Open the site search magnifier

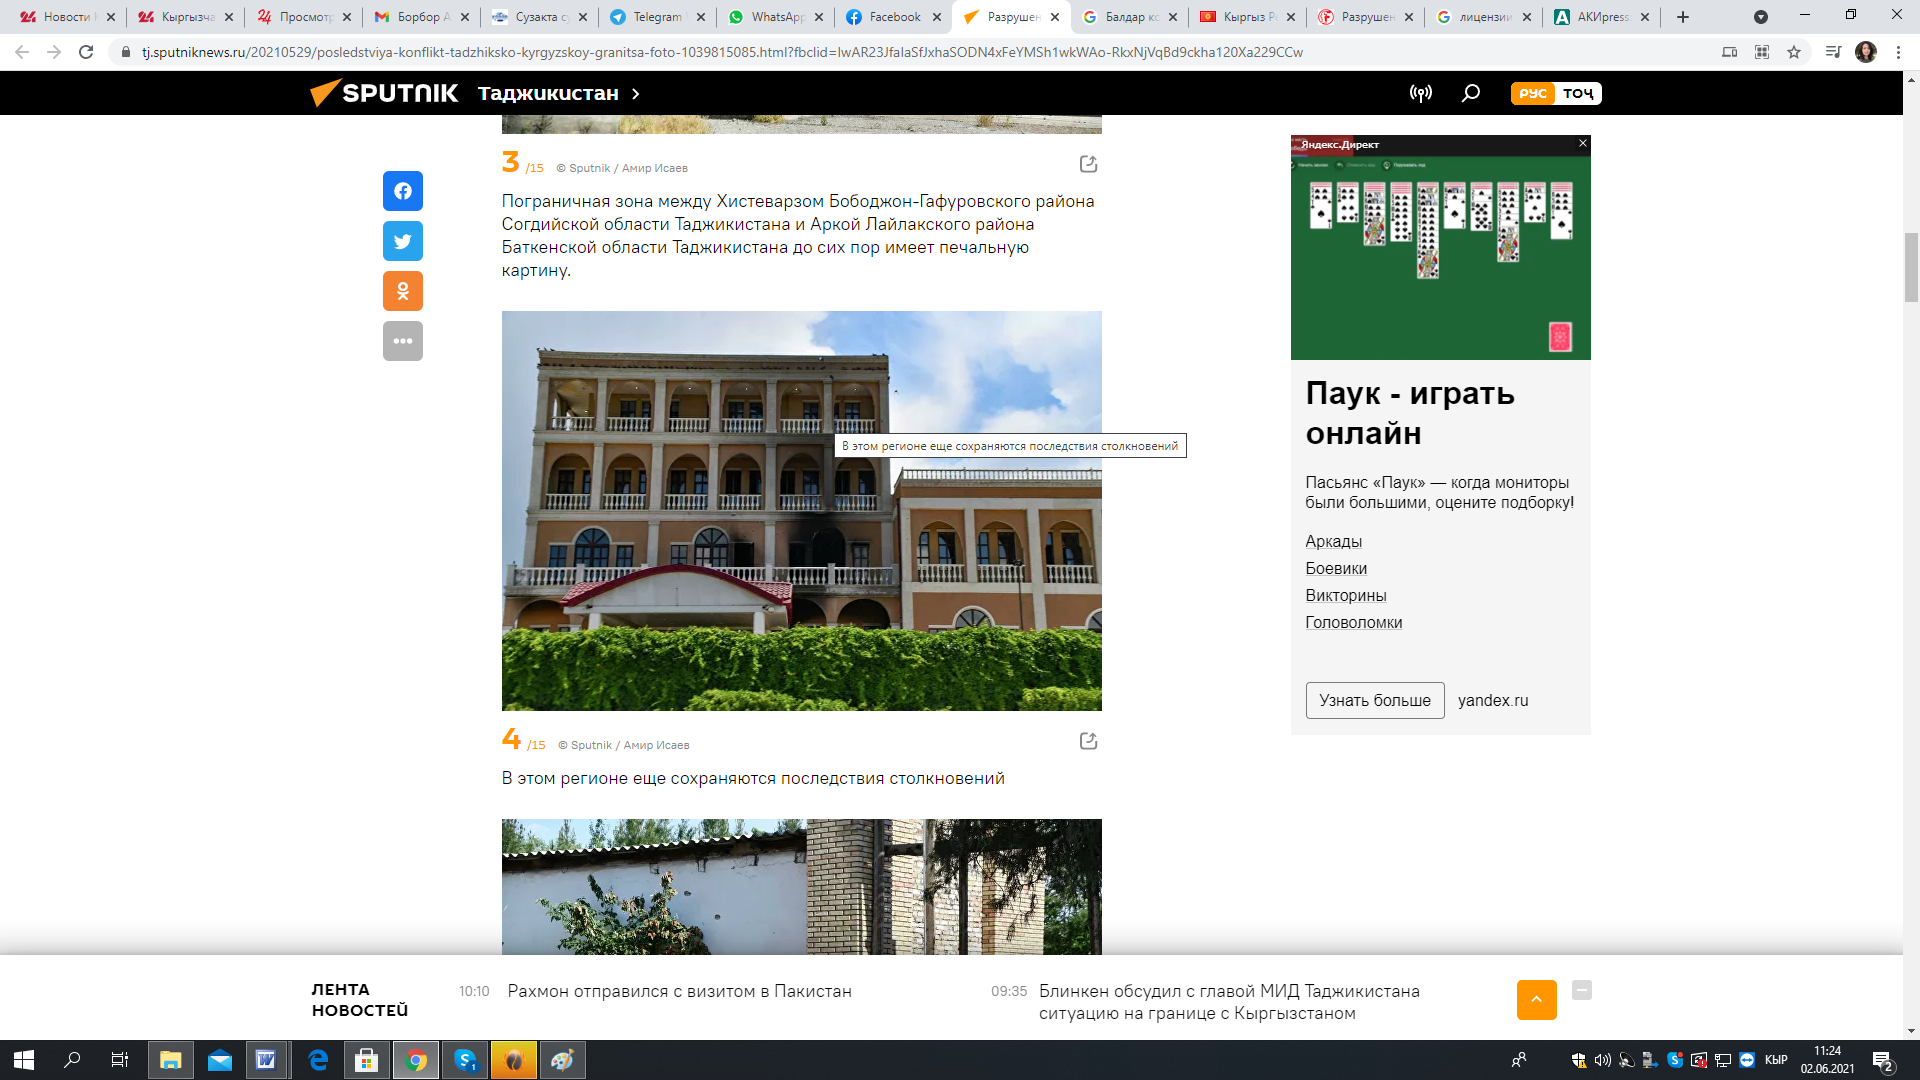point(1470,93)
